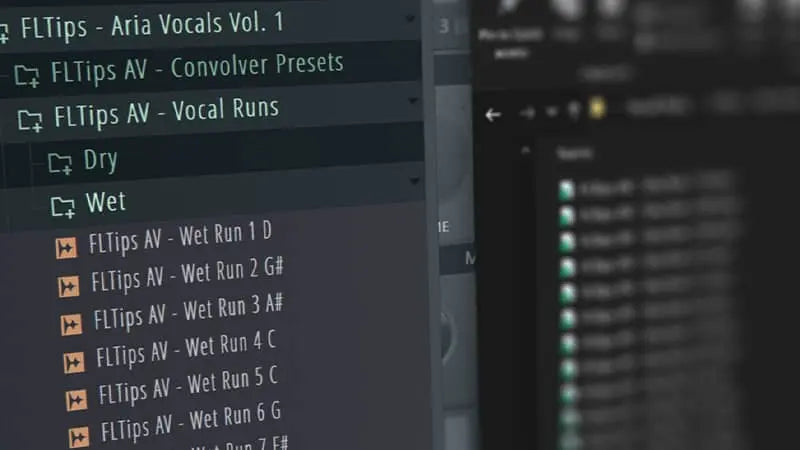The width and height of the screenshot is (800, 450).
Task: Click the waveform icon for Wet Run 3 A#
Action: (71, 324)
